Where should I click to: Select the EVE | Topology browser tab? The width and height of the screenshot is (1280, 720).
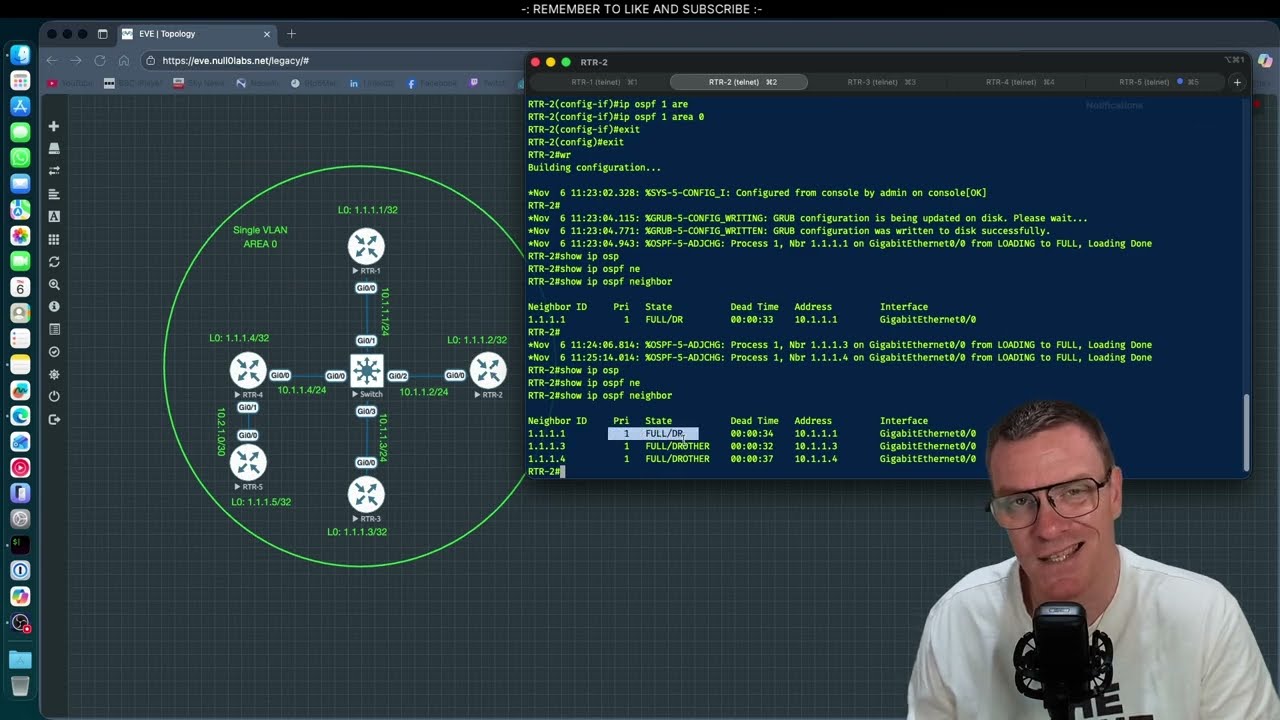point(196,34)
